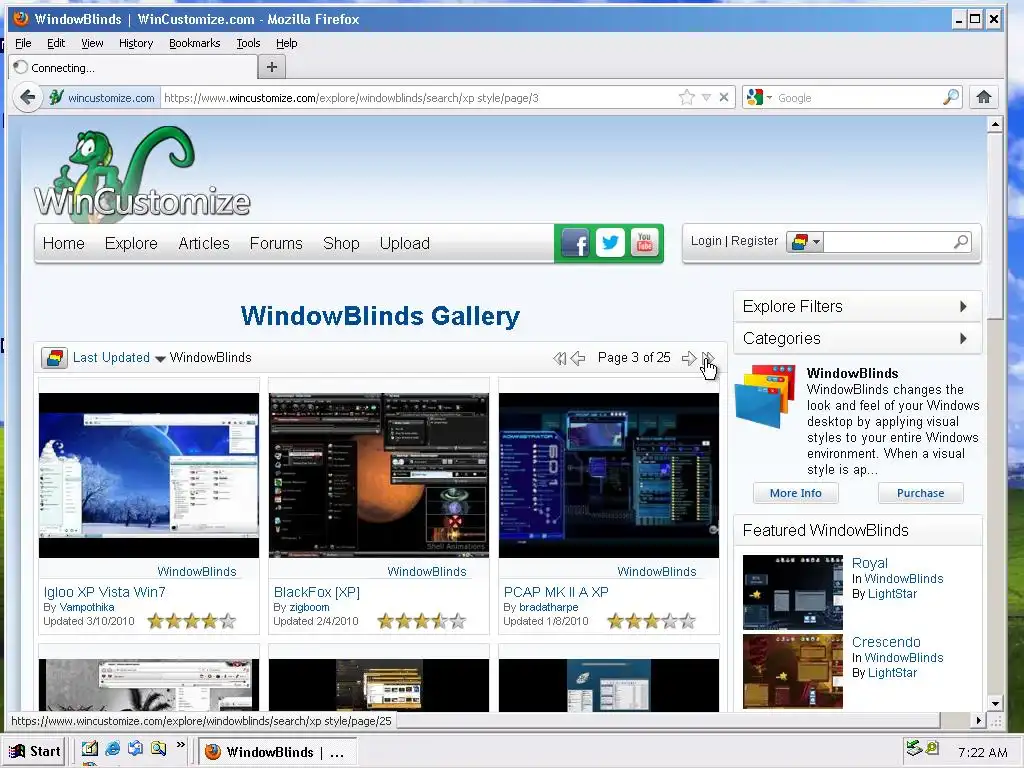Open the Upload nav link
The image size is (1024, 768).
pyautogui.click(x=404, y=244)
